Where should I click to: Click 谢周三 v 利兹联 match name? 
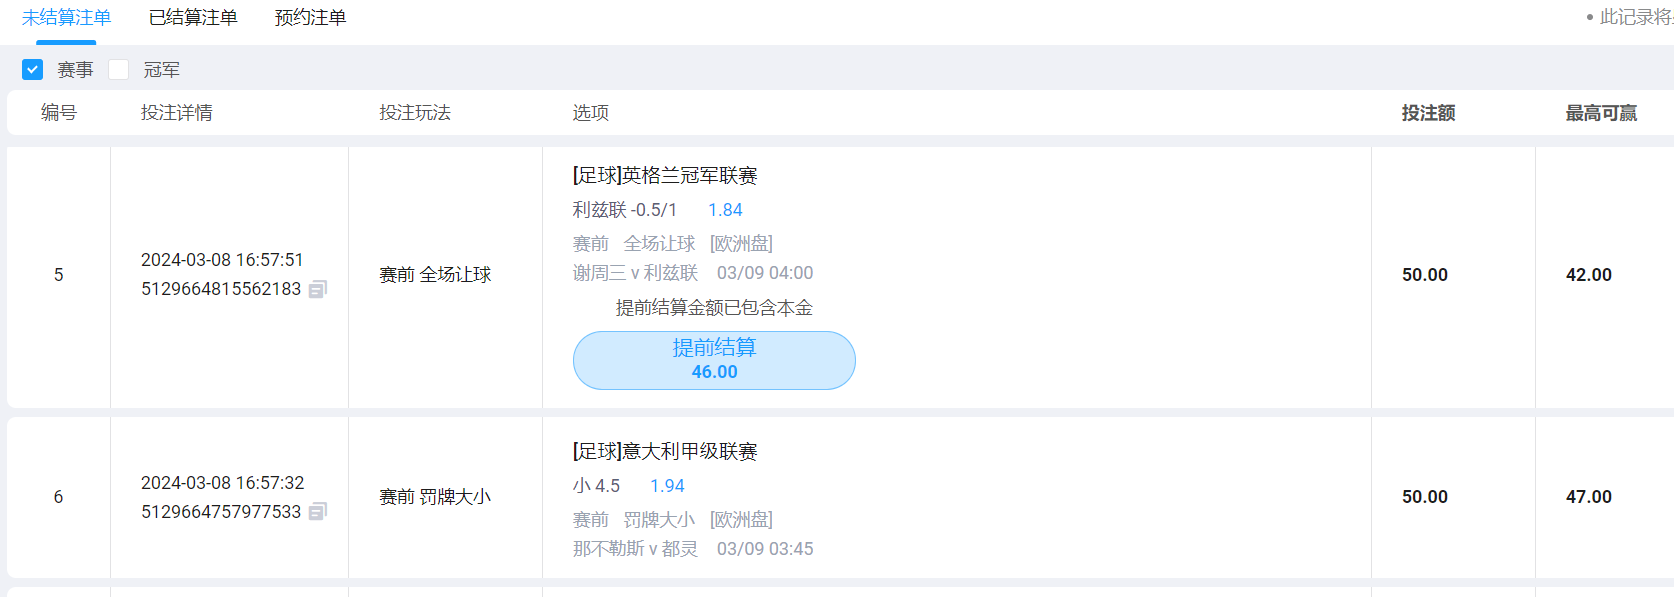[x=635, y=273]
